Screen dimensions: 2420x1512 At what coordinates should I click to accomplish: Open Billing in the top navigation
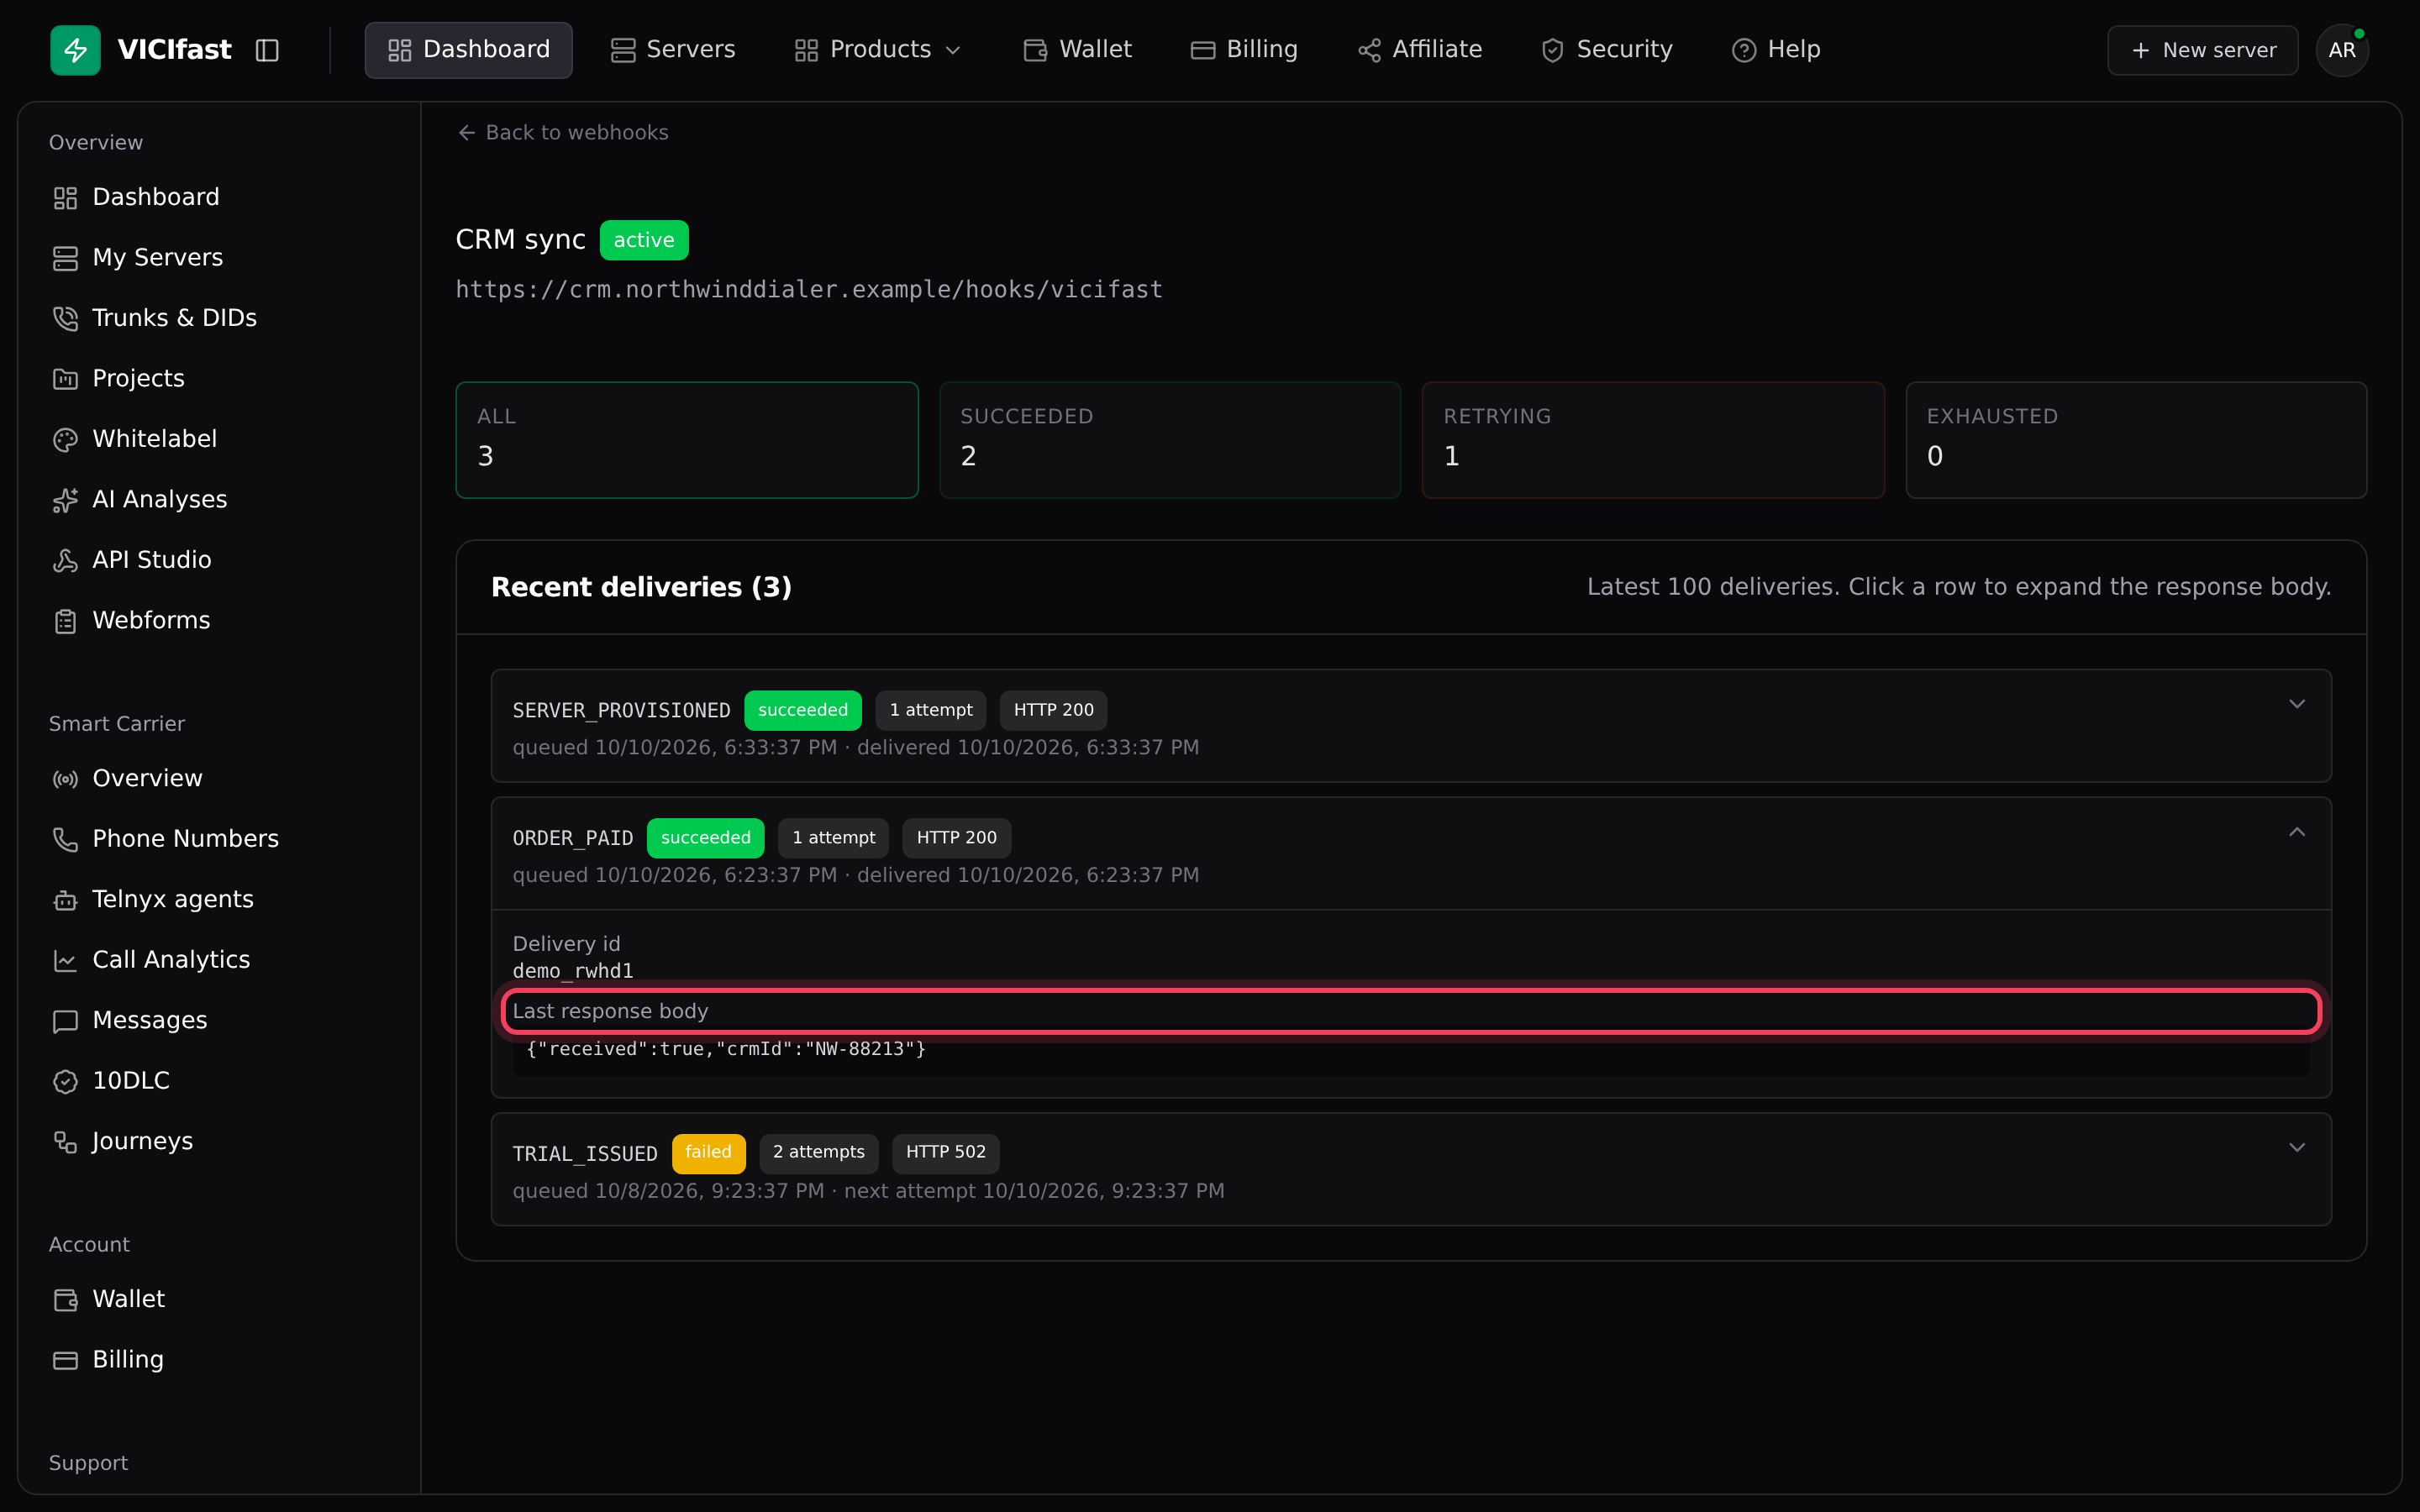coord(1244,50)
